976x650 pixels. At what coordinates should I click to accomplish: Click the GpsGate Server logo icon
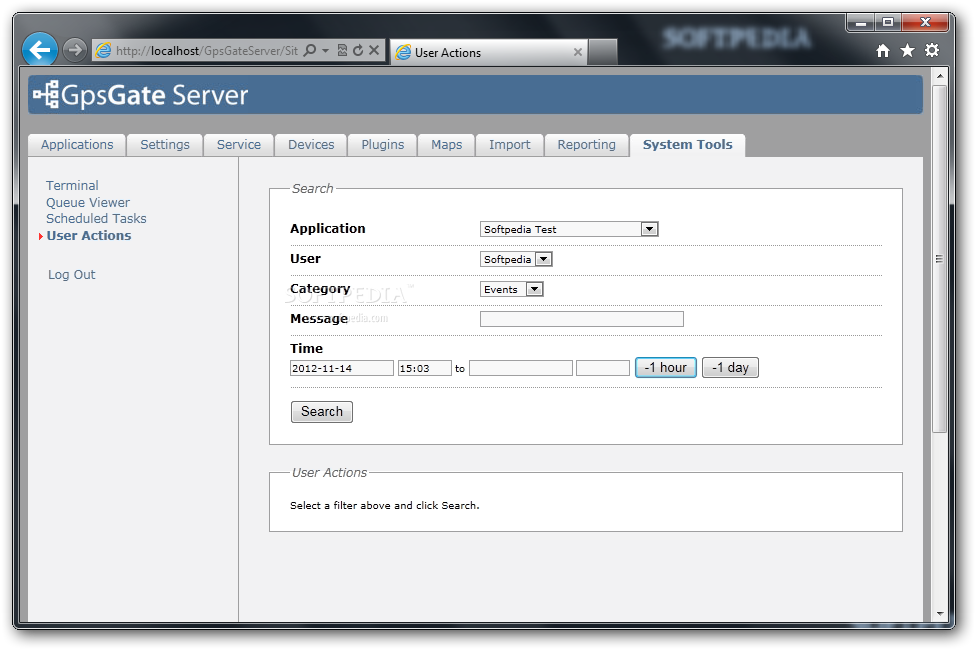point(46,95)
